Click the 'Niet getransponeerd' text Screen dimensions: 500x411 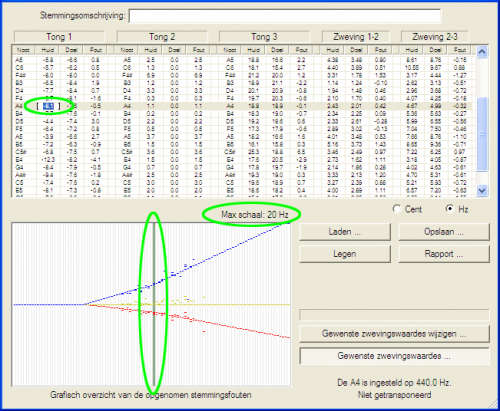pyautogui.click(x=394, y=395)
